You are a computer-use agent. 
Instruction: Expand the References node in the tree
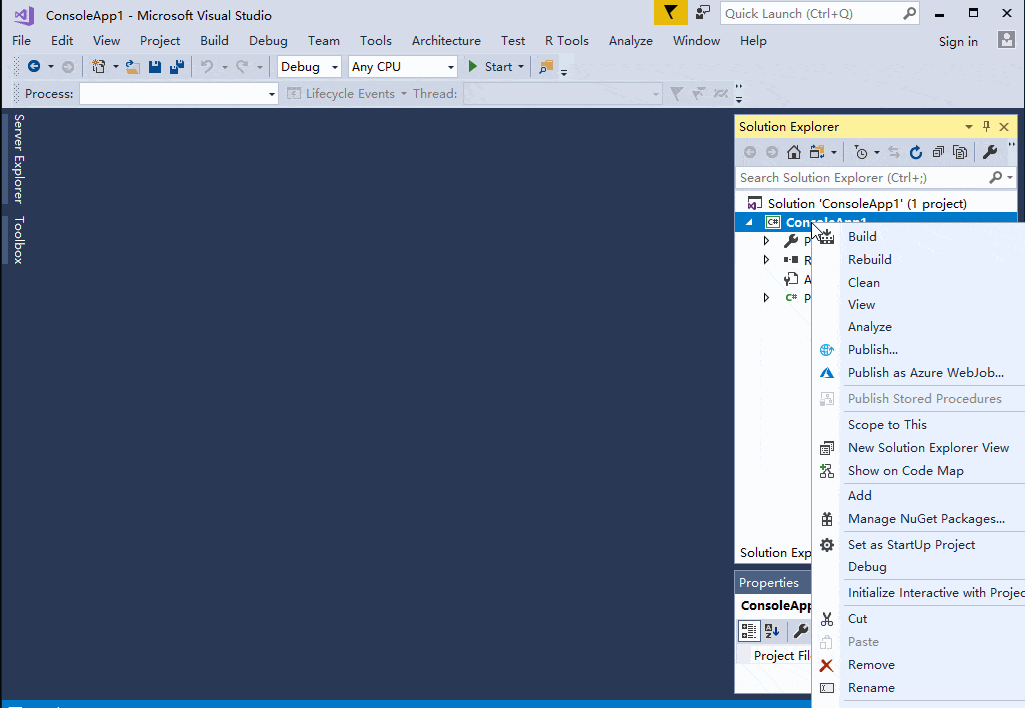tap(766, 260)
